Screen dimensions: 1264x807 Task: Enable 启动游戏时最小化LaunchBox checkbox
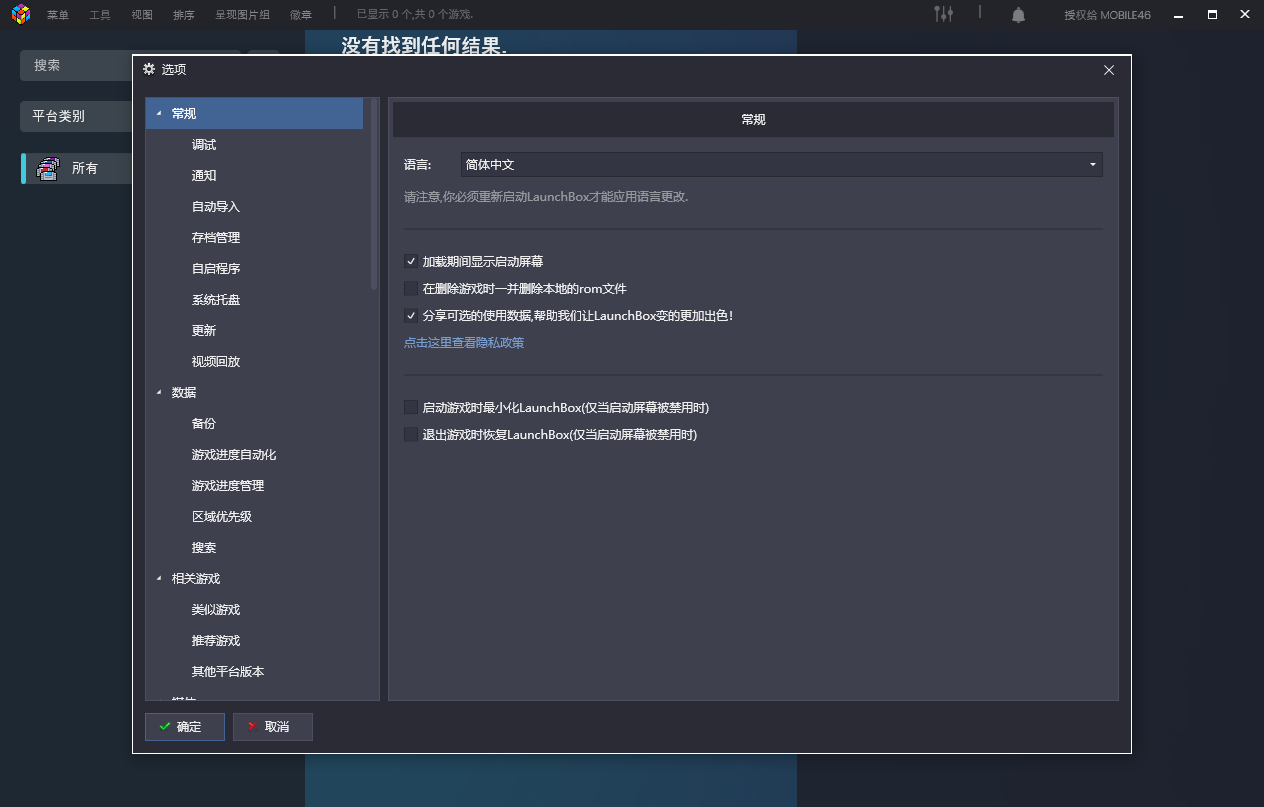411,407
